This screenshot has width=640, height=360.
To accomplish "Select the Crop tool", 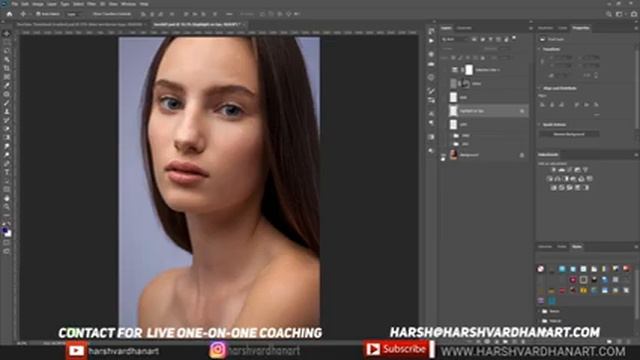I will (7, 69).
